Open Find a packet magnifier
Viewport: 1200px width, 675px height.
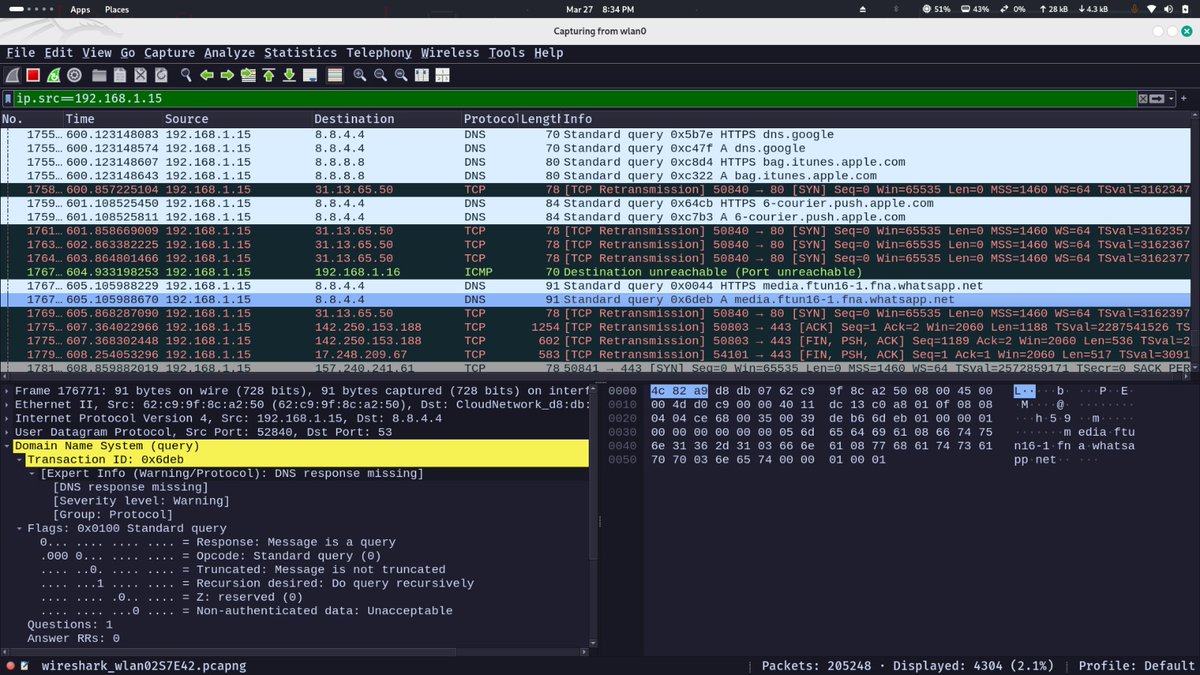click(x=186, y=75)
